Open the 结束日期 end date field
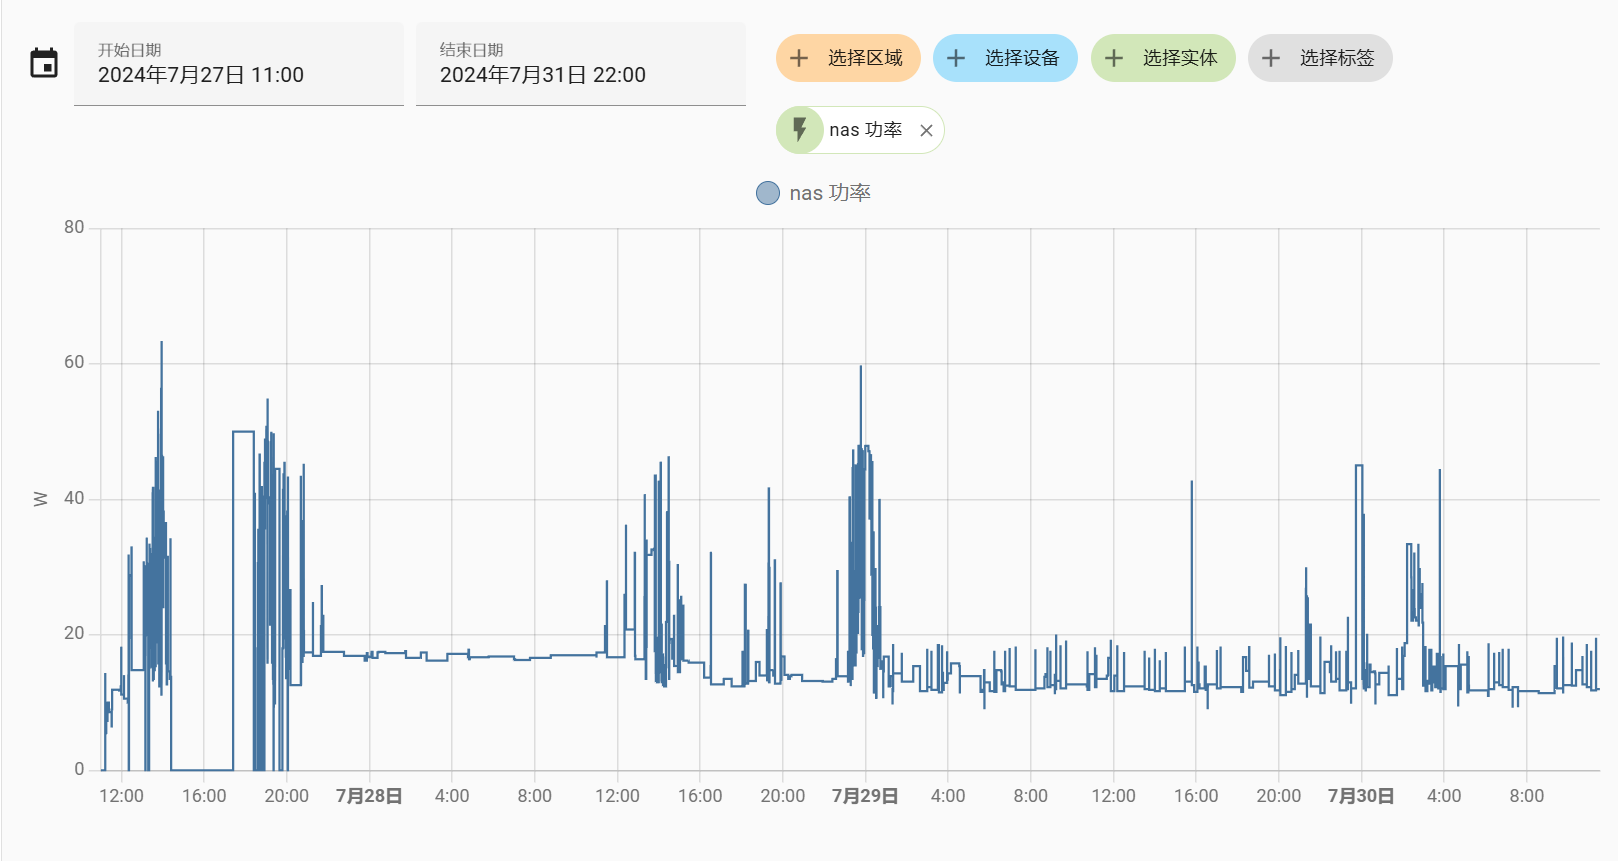Screen dimensions: 1618x861 coord(581,64)
